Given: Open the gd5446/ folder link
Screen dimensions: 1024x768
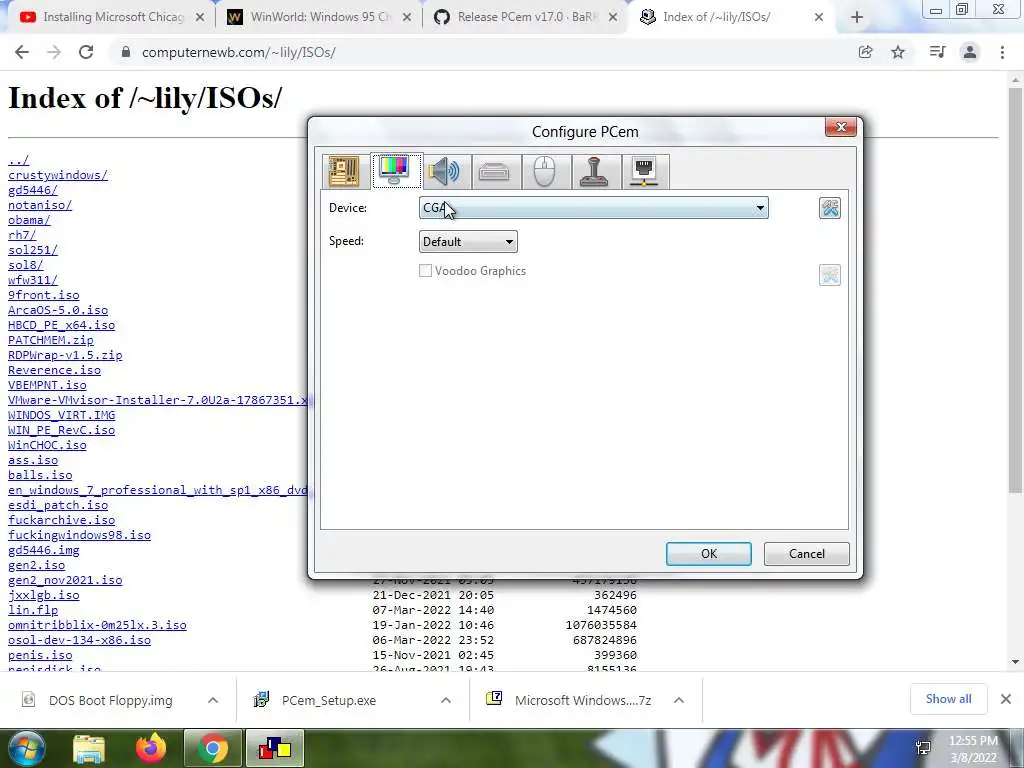Looking at the screenshot, I should coord(33,190).
